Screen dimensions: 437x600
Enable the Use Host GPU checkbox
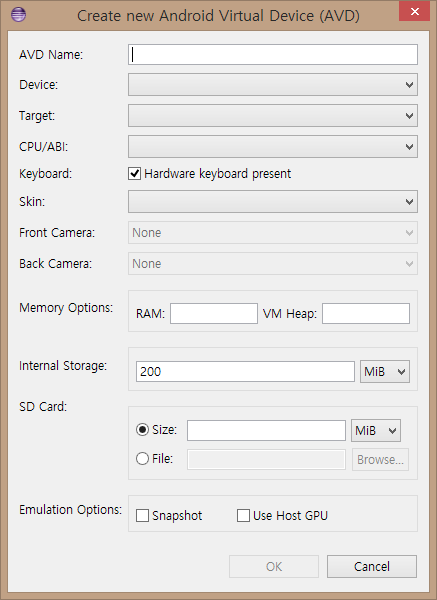point(243,515)
